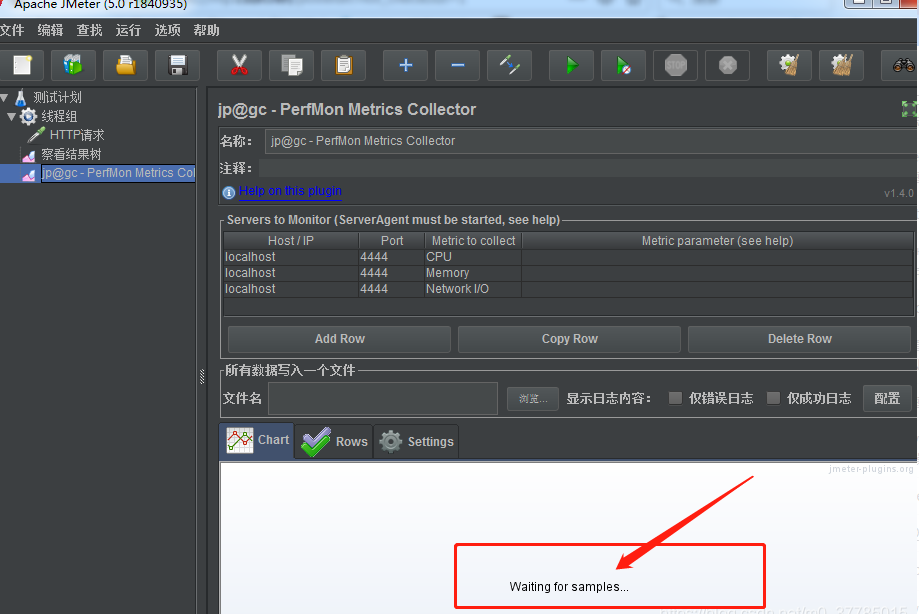Click the Host / IP column header
This screenshot has height=614, width=919.
[291, 241]
